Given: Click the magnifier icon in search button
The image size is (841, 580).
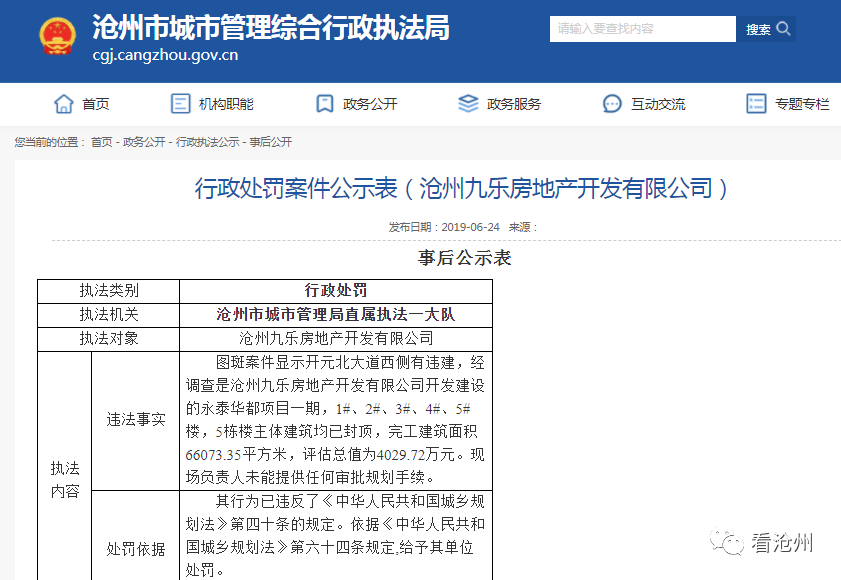Looking at the screenshot, I should click(784, 28).
